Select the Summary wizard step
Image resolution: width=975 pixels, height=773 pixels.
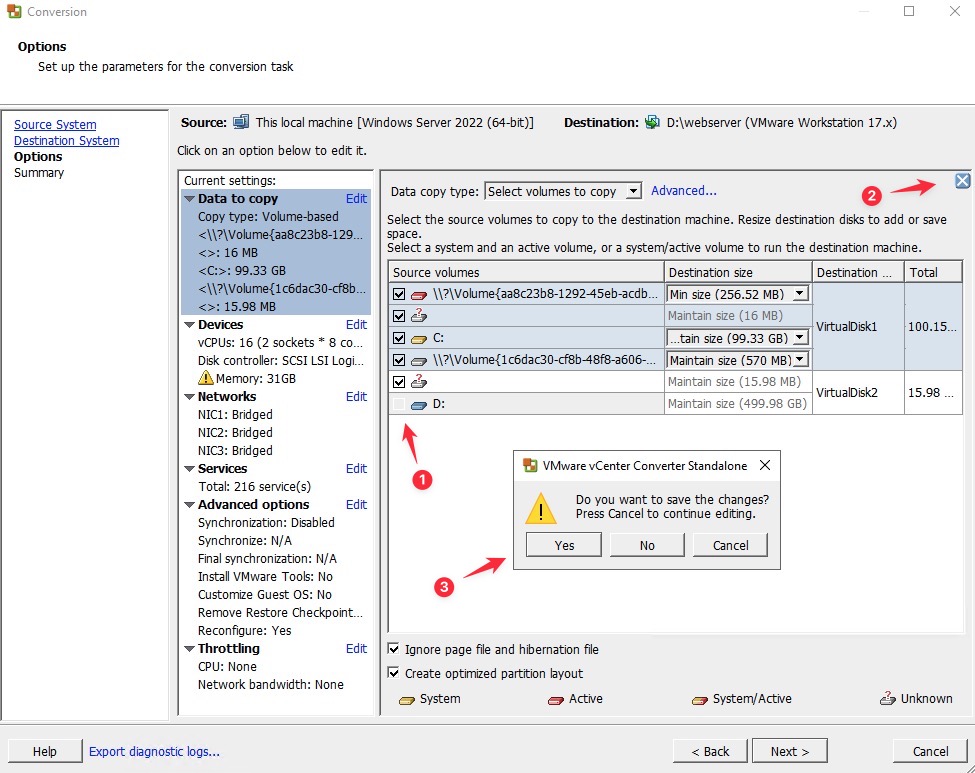[x=39, y=173]
